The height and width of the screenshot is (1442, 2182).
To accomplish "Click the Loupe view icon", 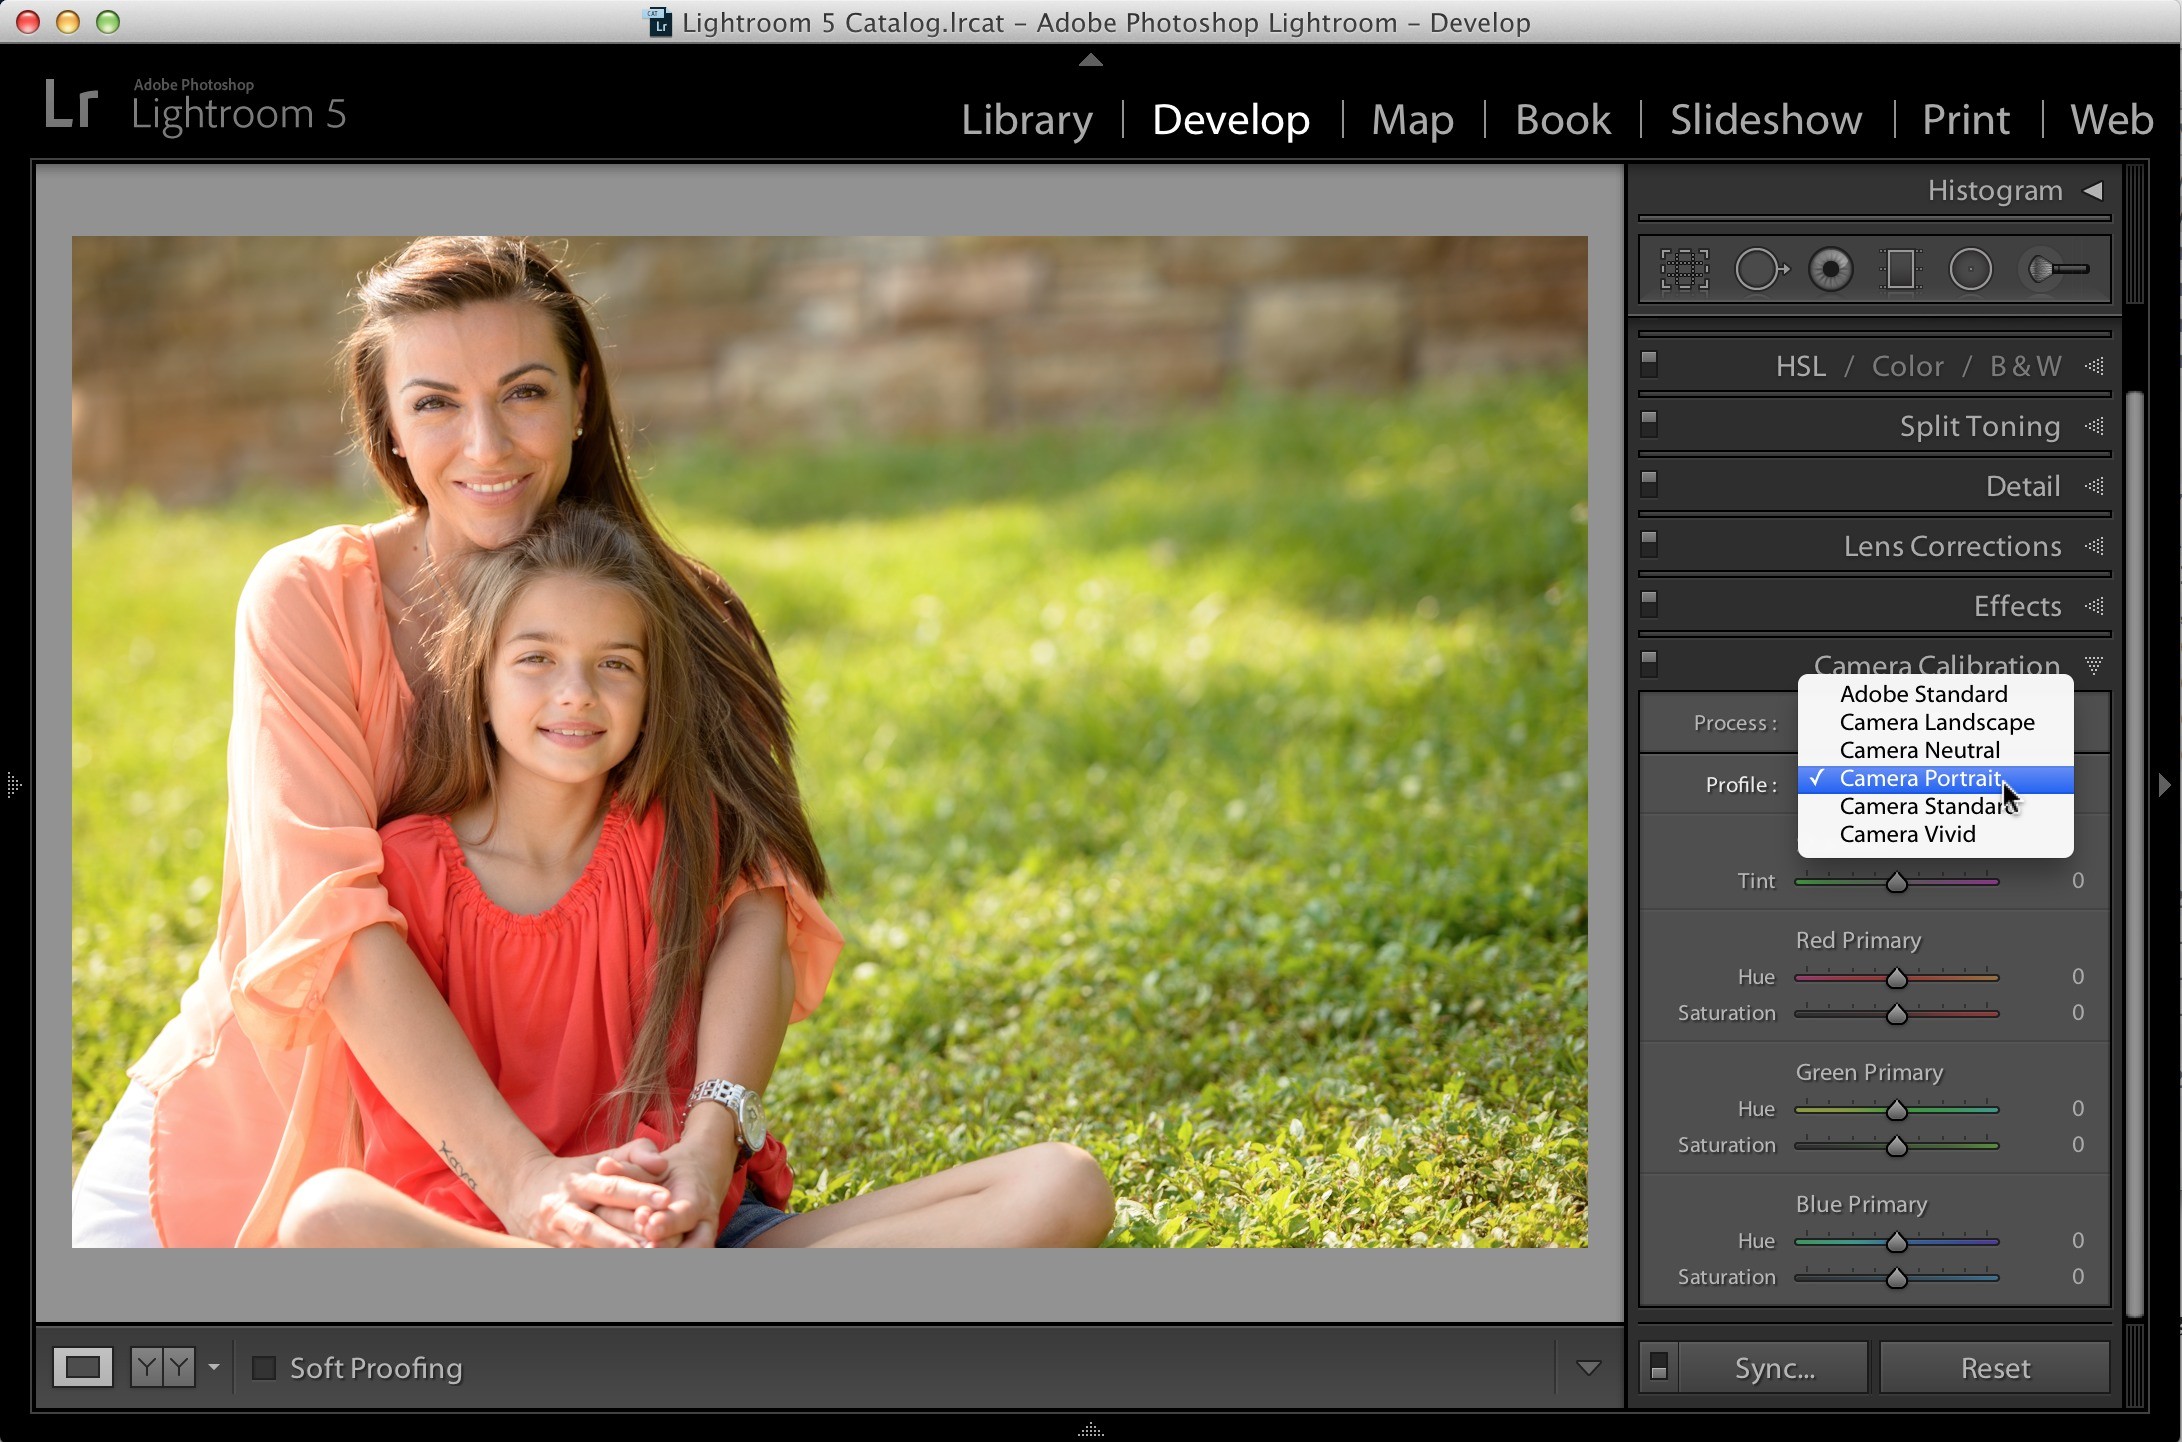I will click(x=83, y=1367).
